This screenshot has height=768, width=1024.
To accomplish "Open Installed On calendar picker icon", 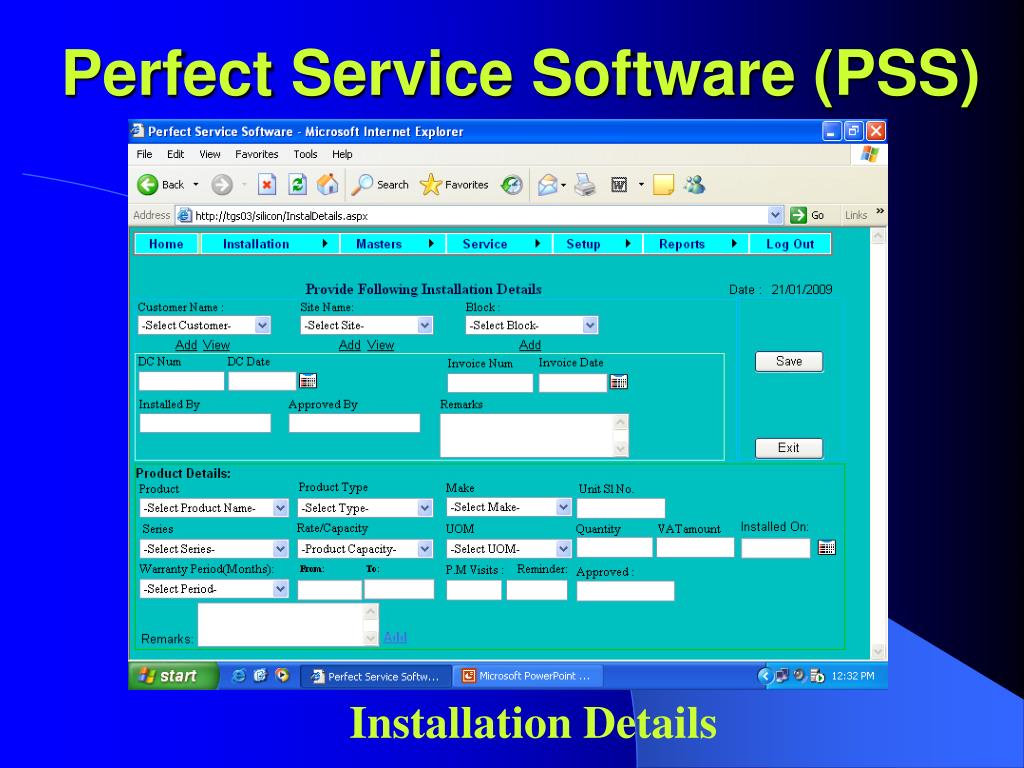I will 827,548.
